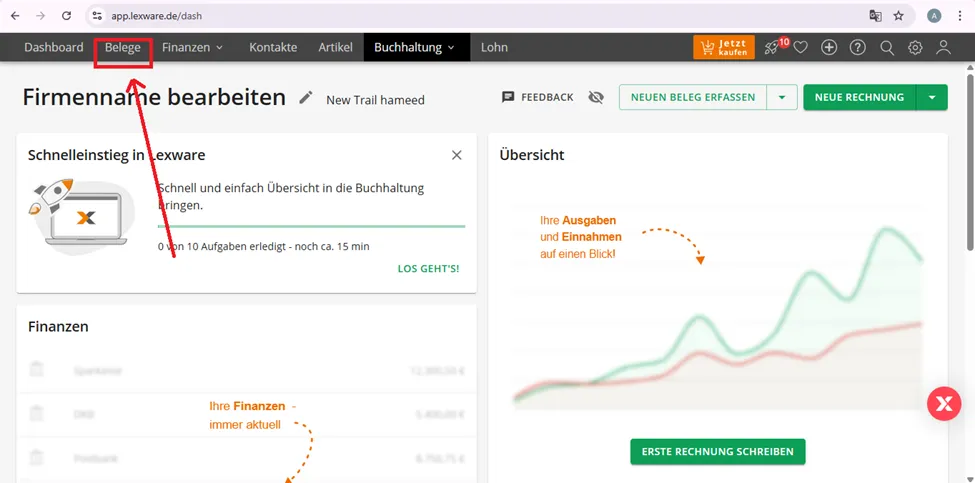Click the New Trail hameed text

click(x=376, y=100)
